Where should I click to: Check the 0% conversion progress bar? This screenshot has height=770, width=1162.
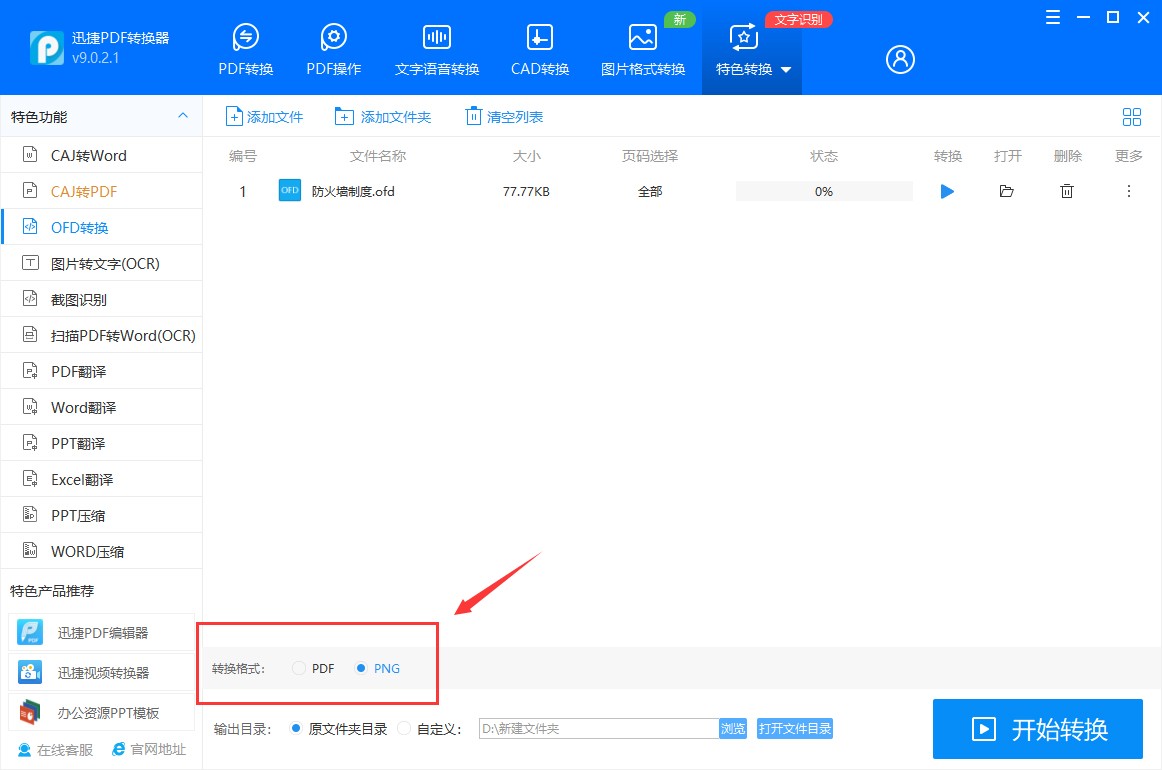[x=824, y=191]
